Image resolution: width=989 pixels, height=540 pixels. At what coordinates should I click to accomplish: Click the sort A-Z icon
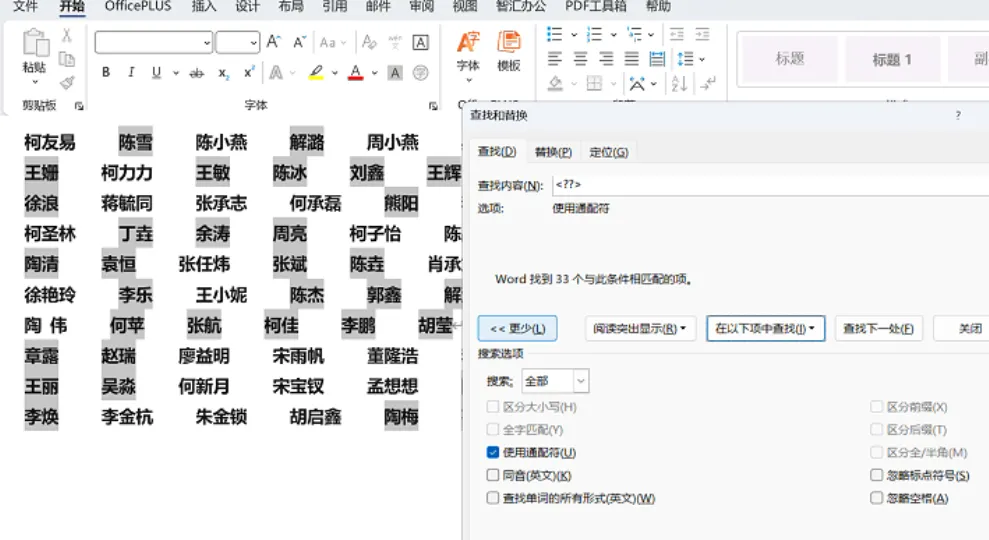click(679, 83)
